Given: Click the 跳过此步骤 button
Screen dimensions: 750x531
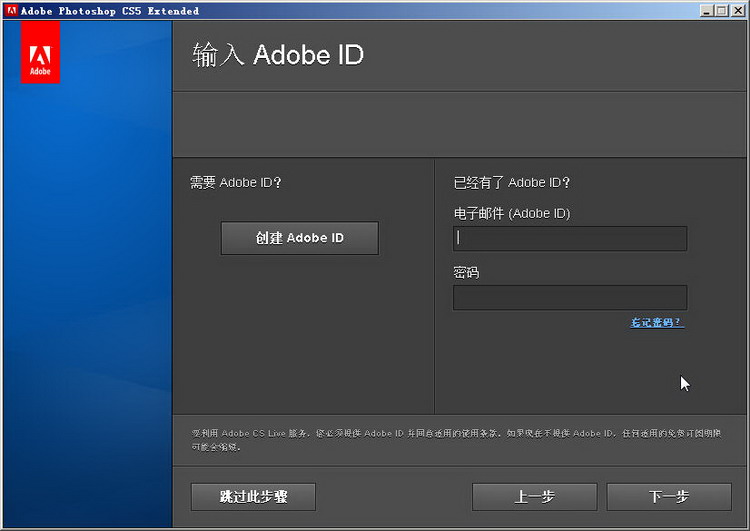Looking at the screenshot, I should tap(253, 497).
